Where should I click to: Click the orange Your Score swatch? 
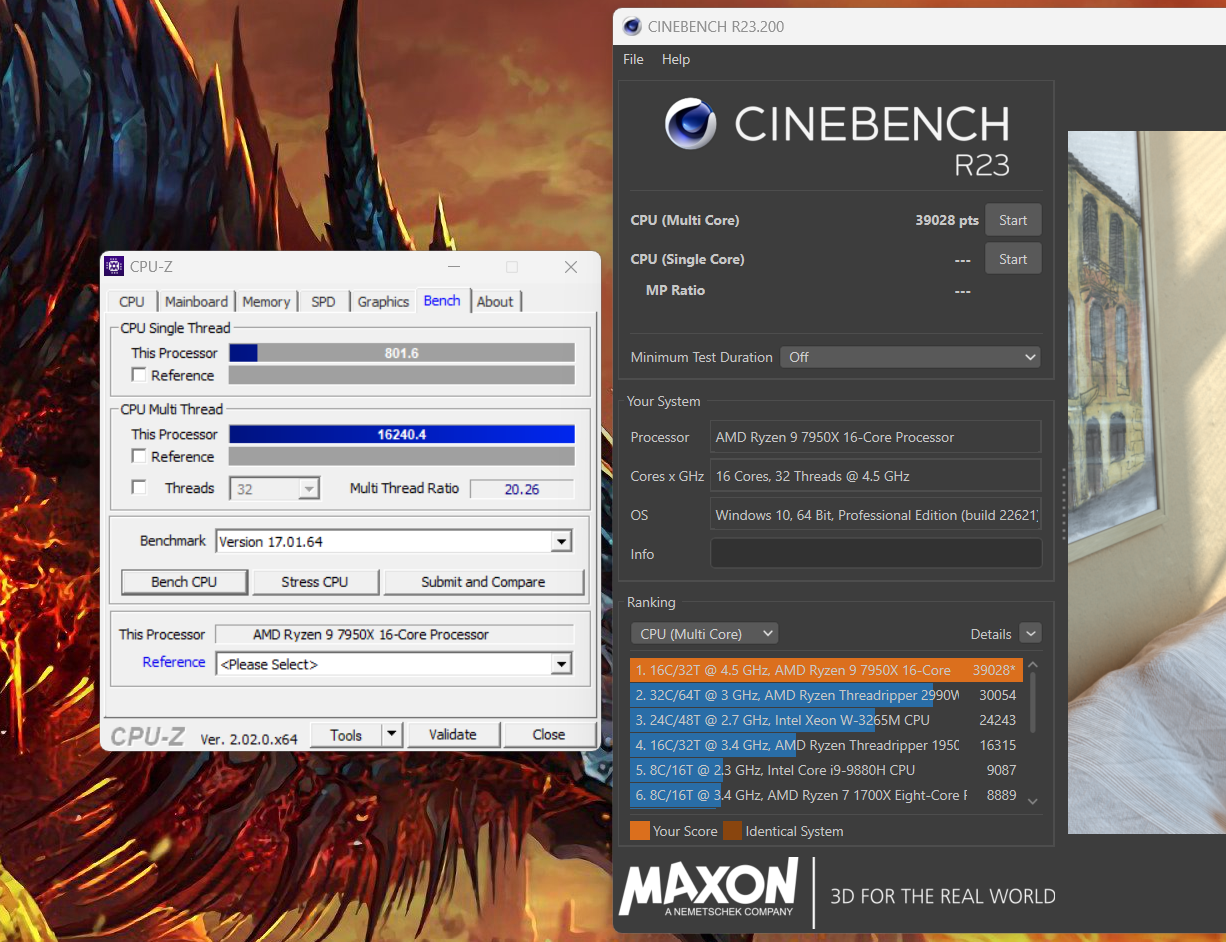coord(639,831)
